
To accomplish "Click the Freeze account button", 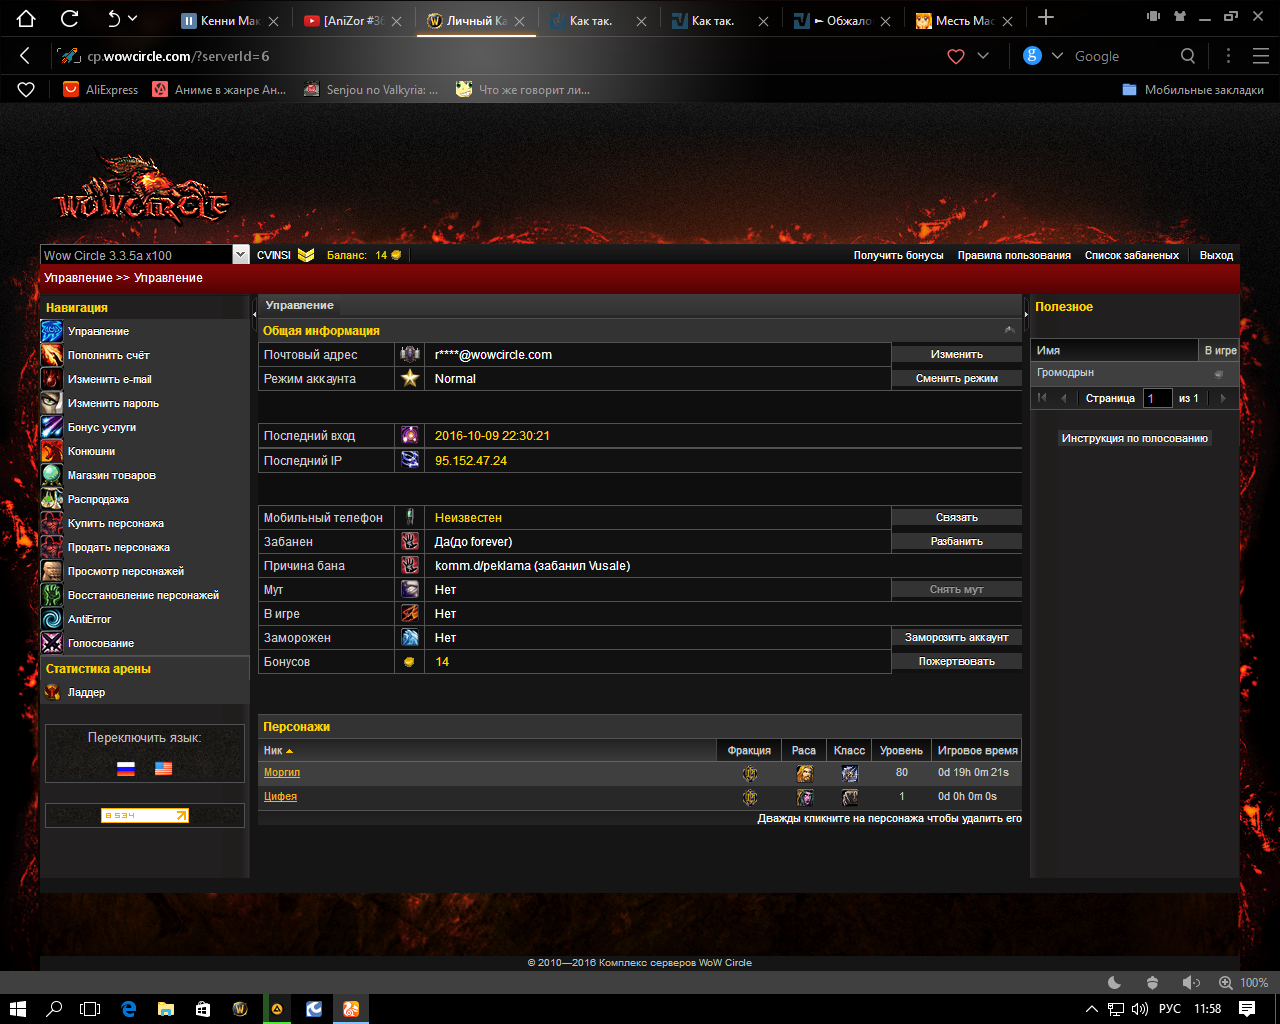I will coord(956,637).
